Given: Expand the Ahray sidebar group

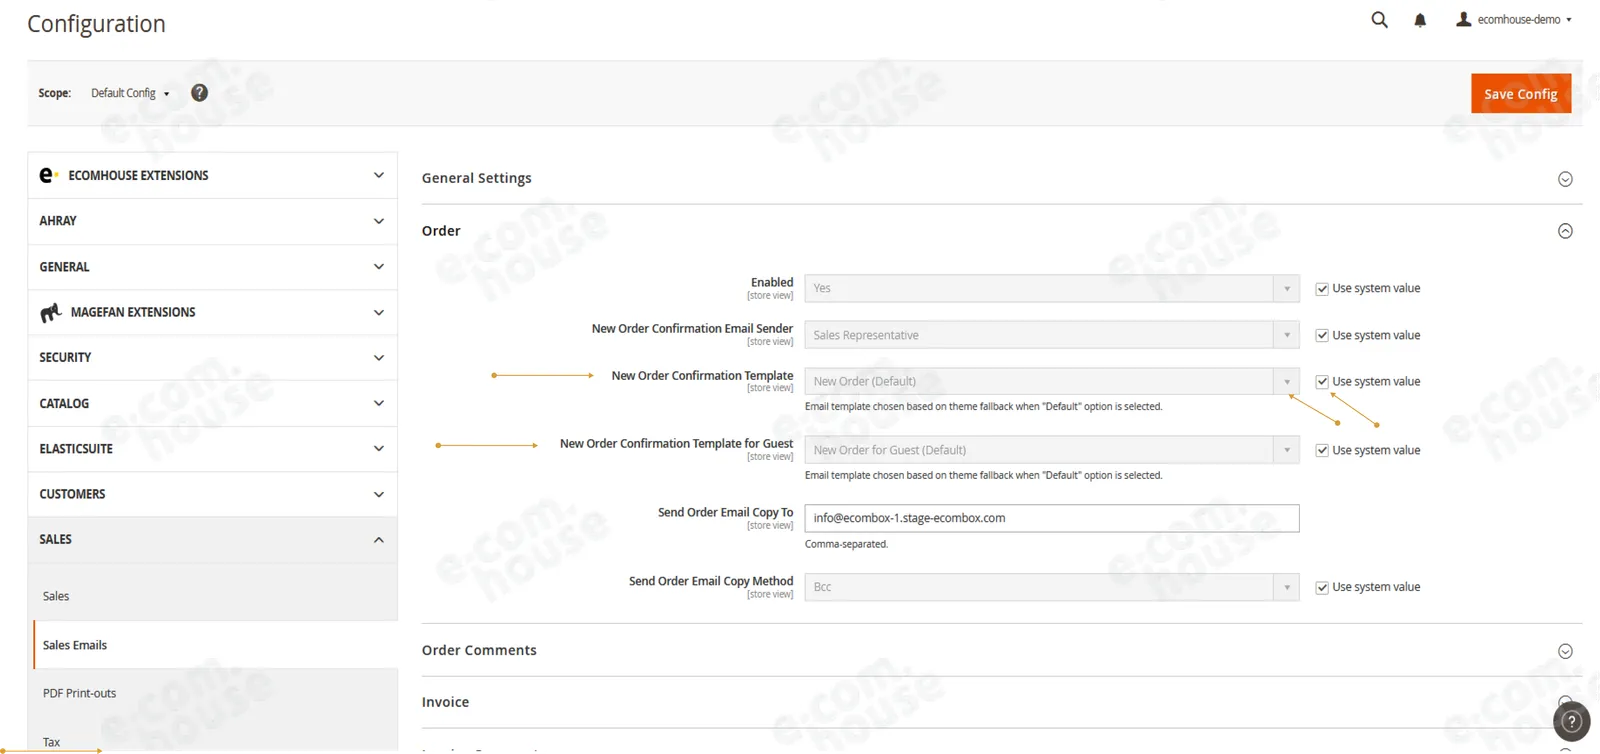Looking at the screenshot, I should (212, 221).
